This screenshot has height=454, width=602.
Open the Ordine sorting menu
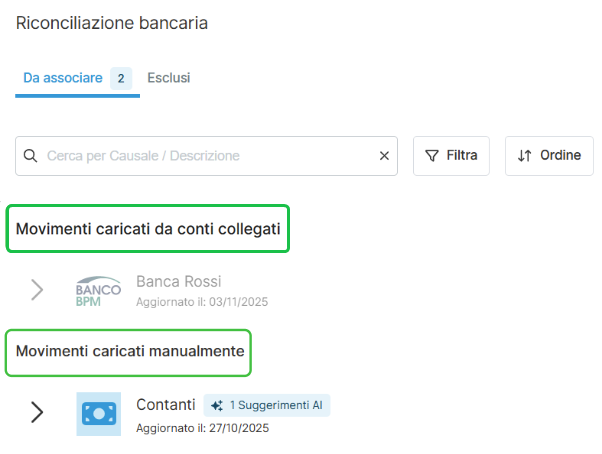click(549, 156)
